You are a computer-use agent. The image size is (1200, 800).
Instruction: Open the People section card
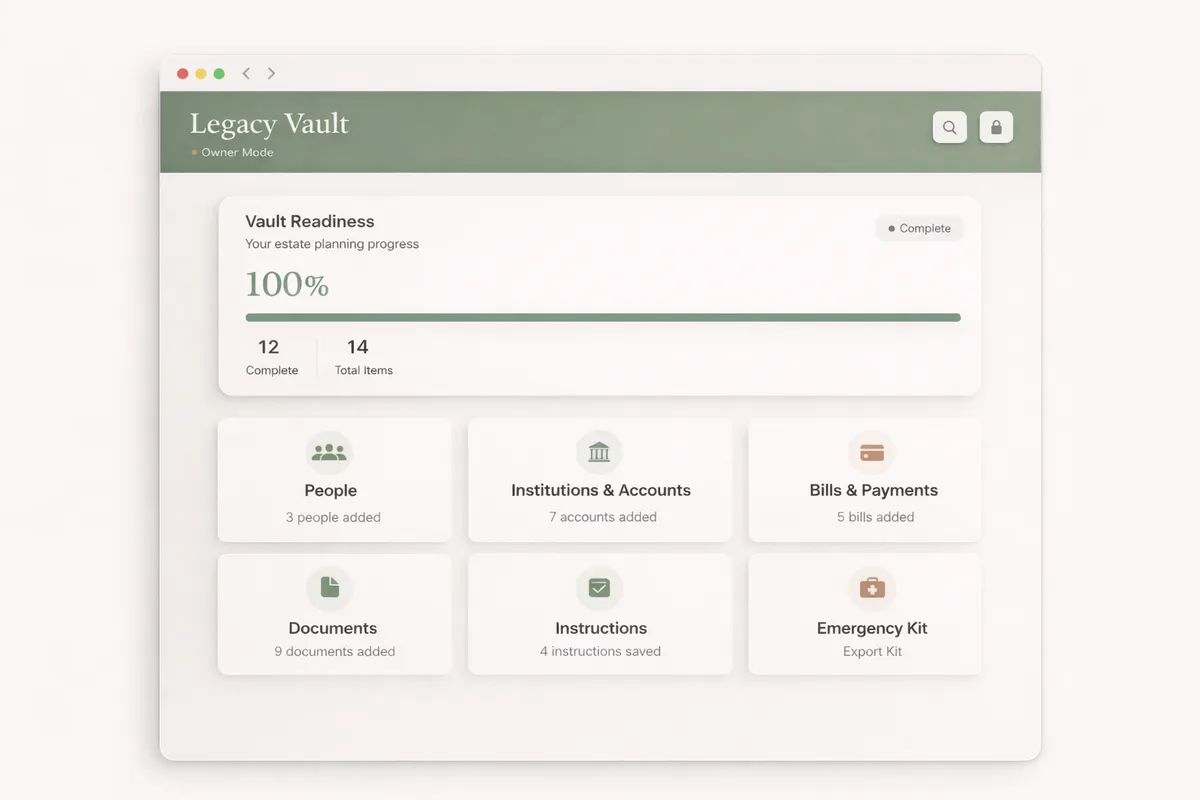tap(334, 480)
